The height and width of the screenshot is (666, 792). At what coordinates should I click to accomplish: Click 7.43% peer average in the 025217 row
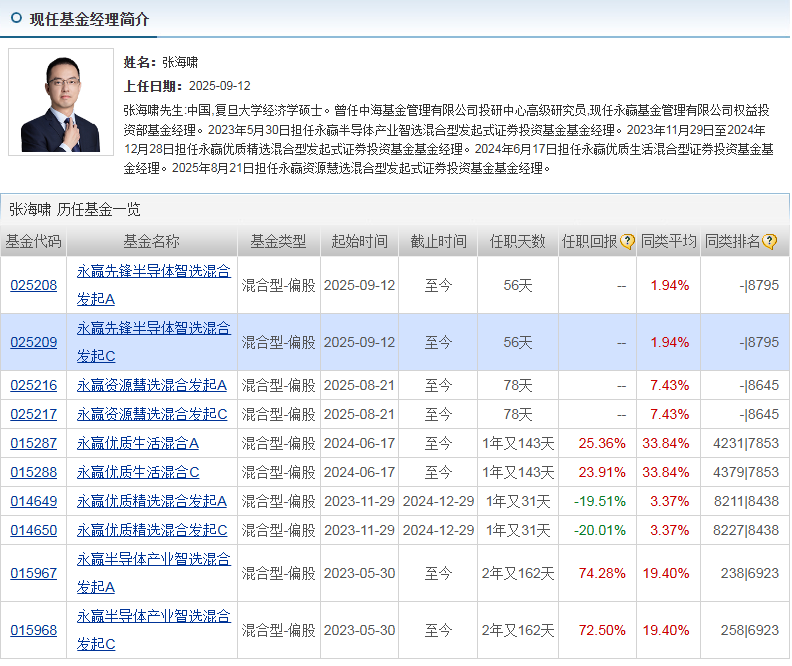click(670, 415)
